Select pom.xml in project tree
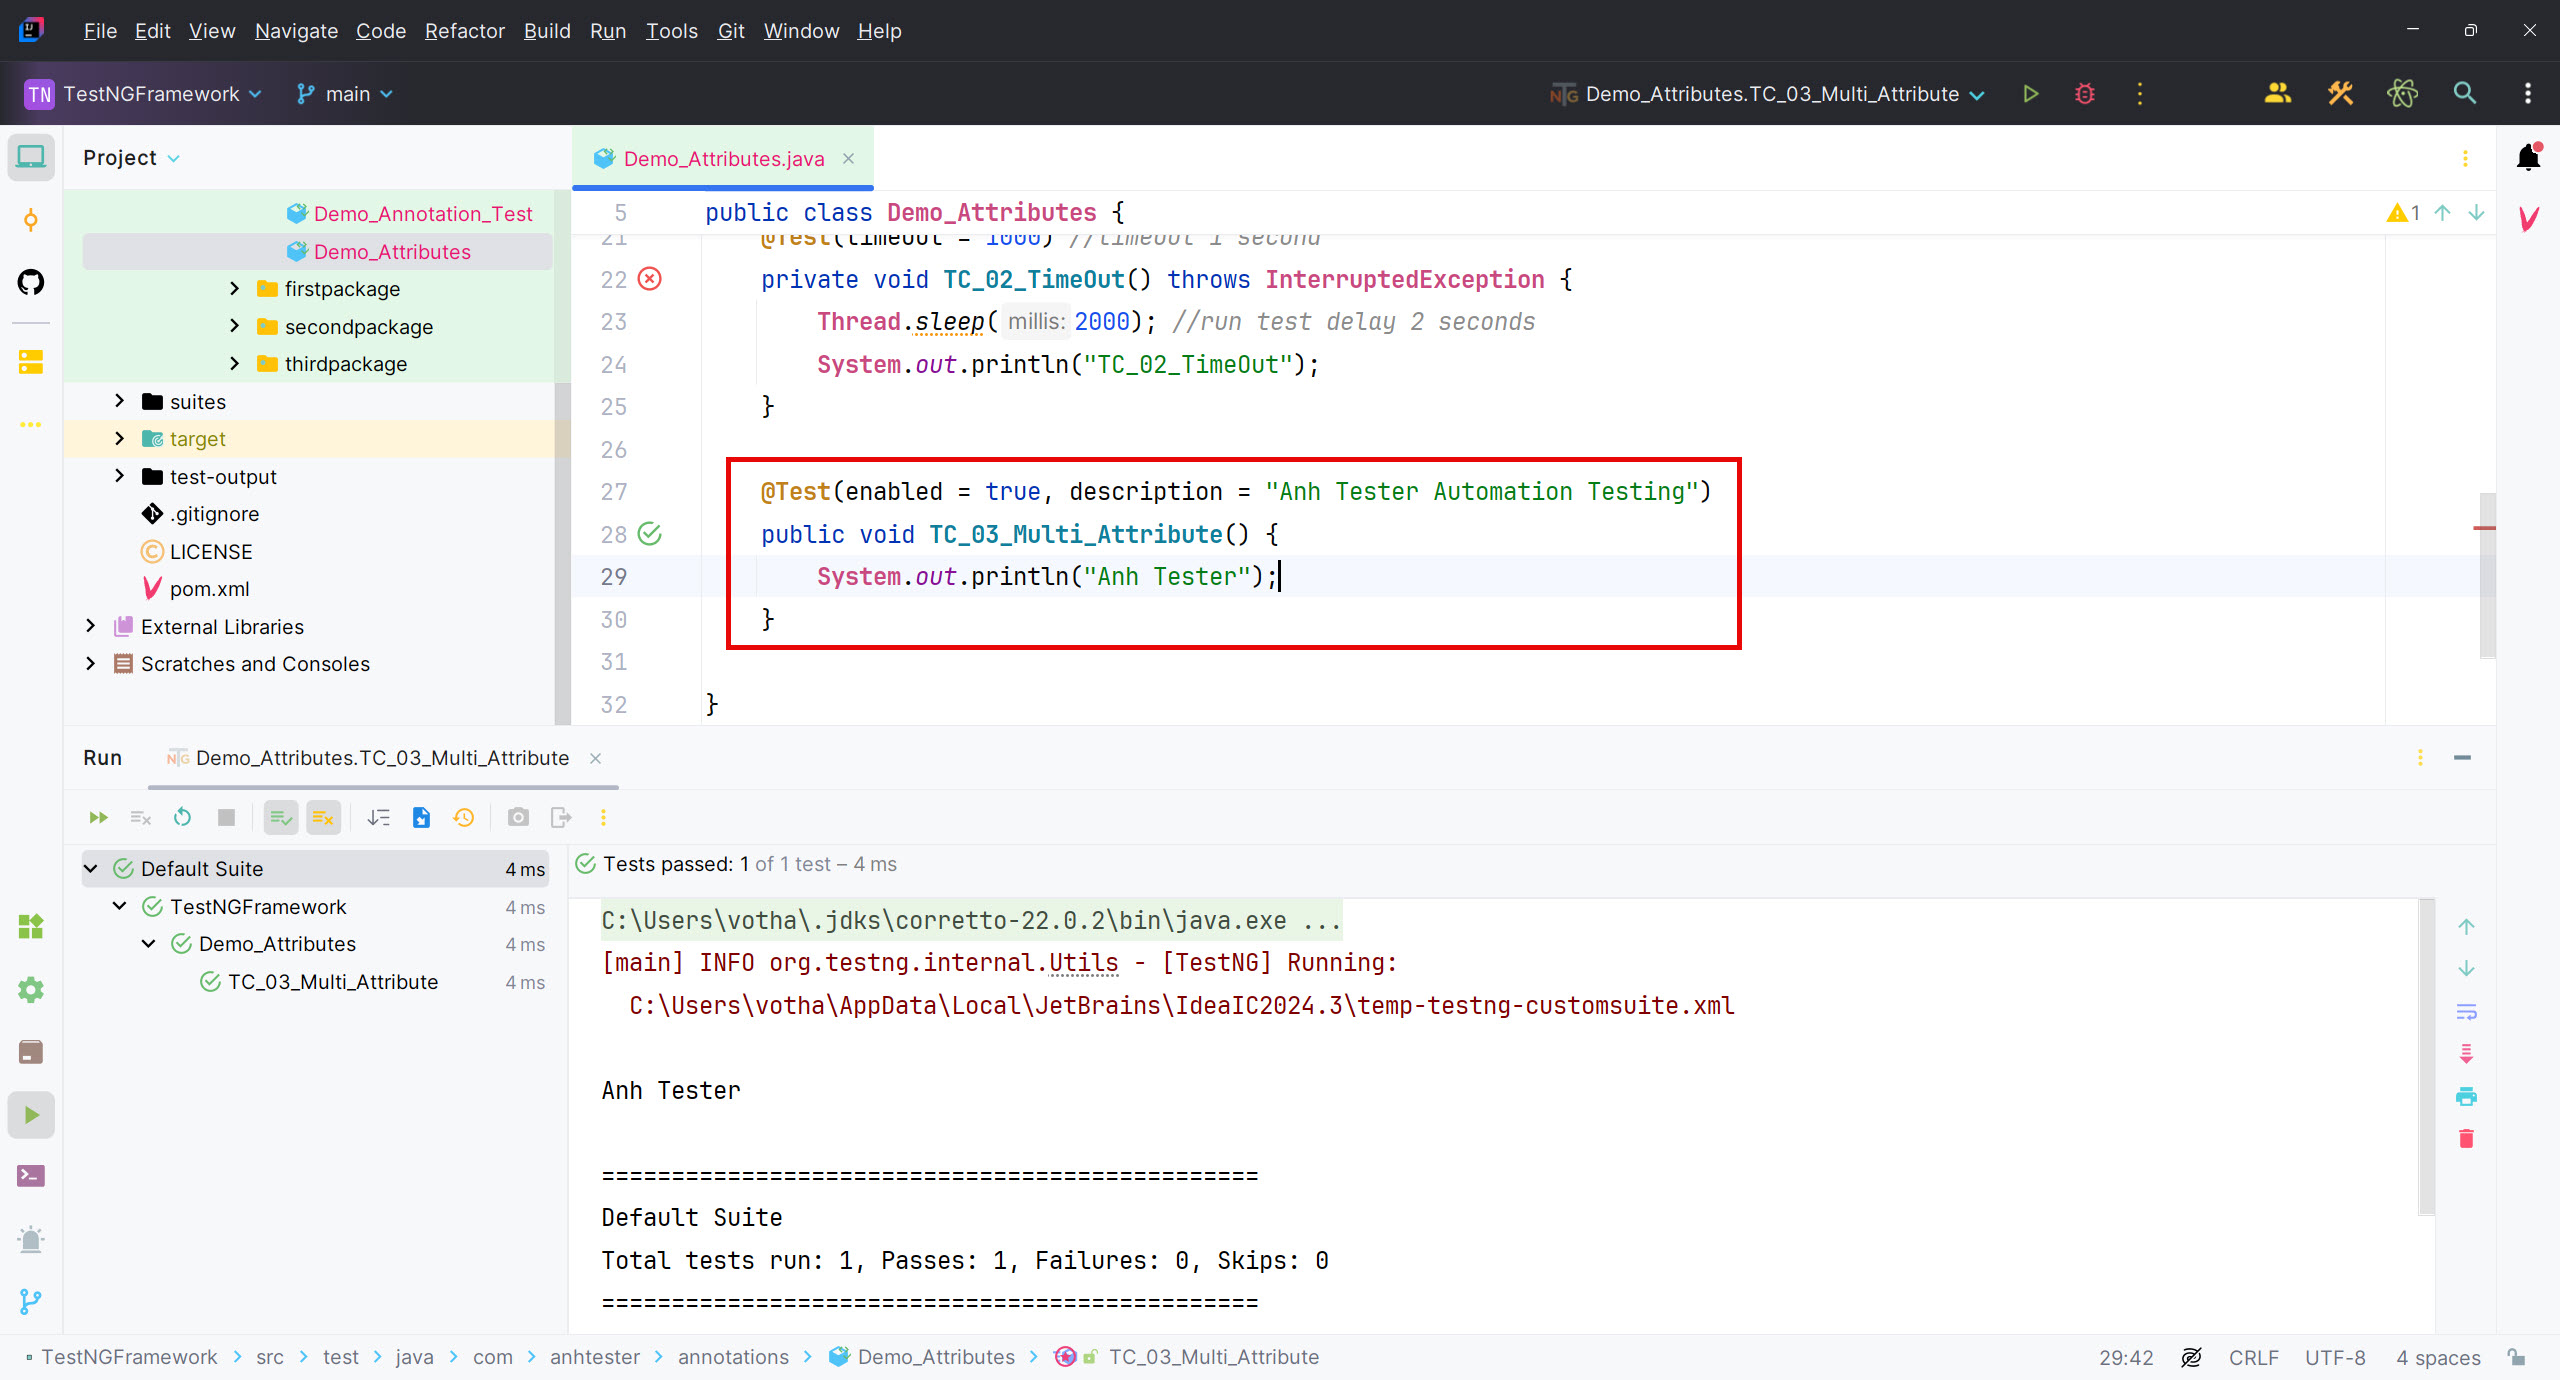This screenshot has height=1380, width=2560. coord(210,589)
